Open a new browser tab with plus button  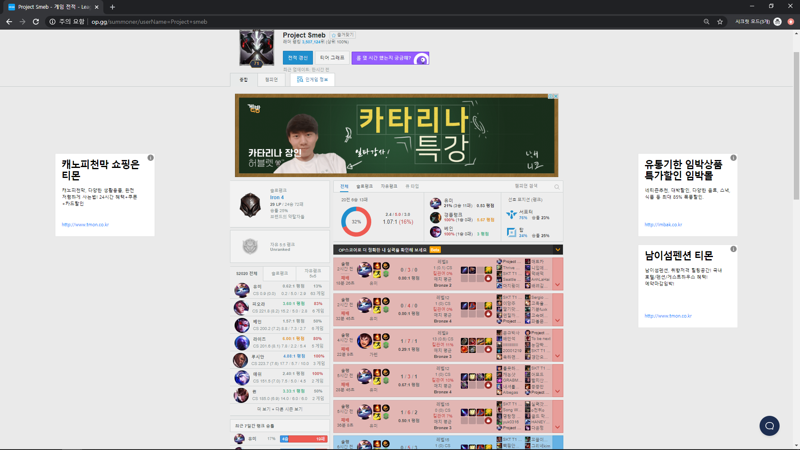112,7
